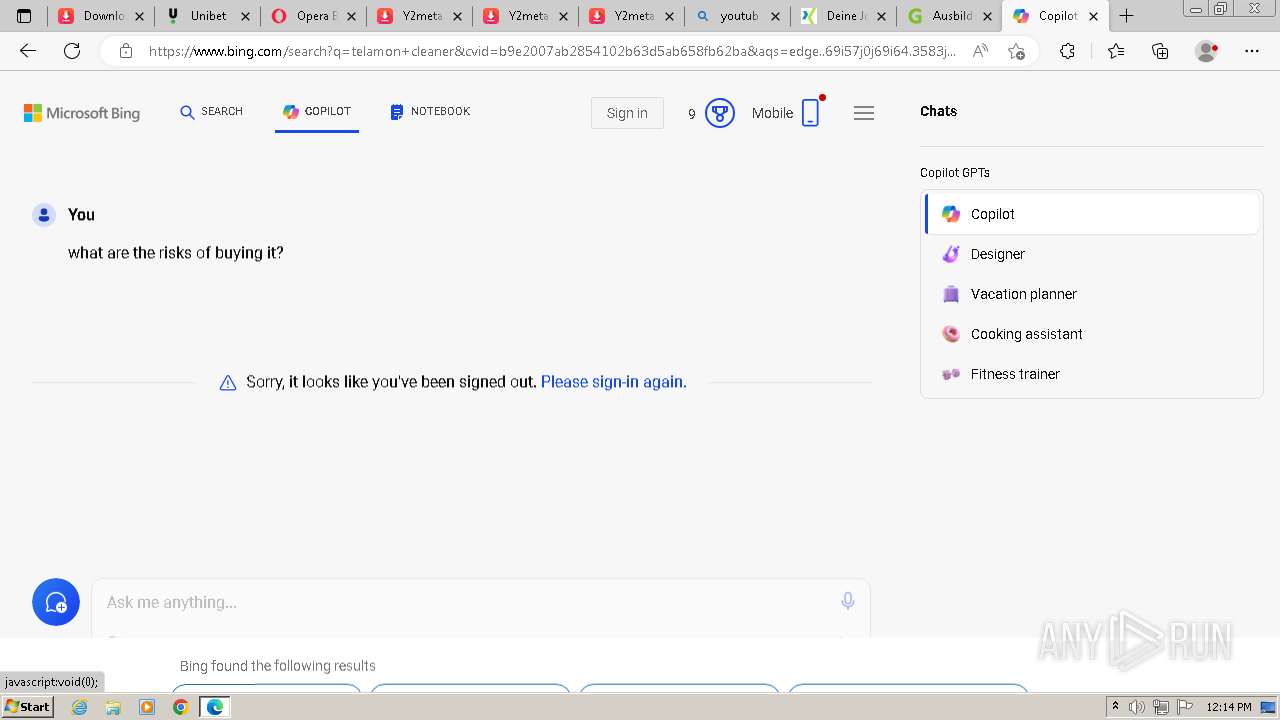Close the Copilot browser tab
The image size is (1280, 720).
point(1093,16)
